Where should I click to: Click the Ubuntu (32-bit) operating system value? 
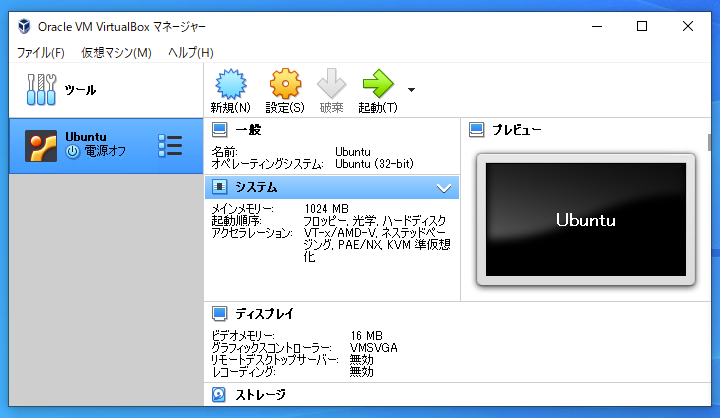coord(374,164)
